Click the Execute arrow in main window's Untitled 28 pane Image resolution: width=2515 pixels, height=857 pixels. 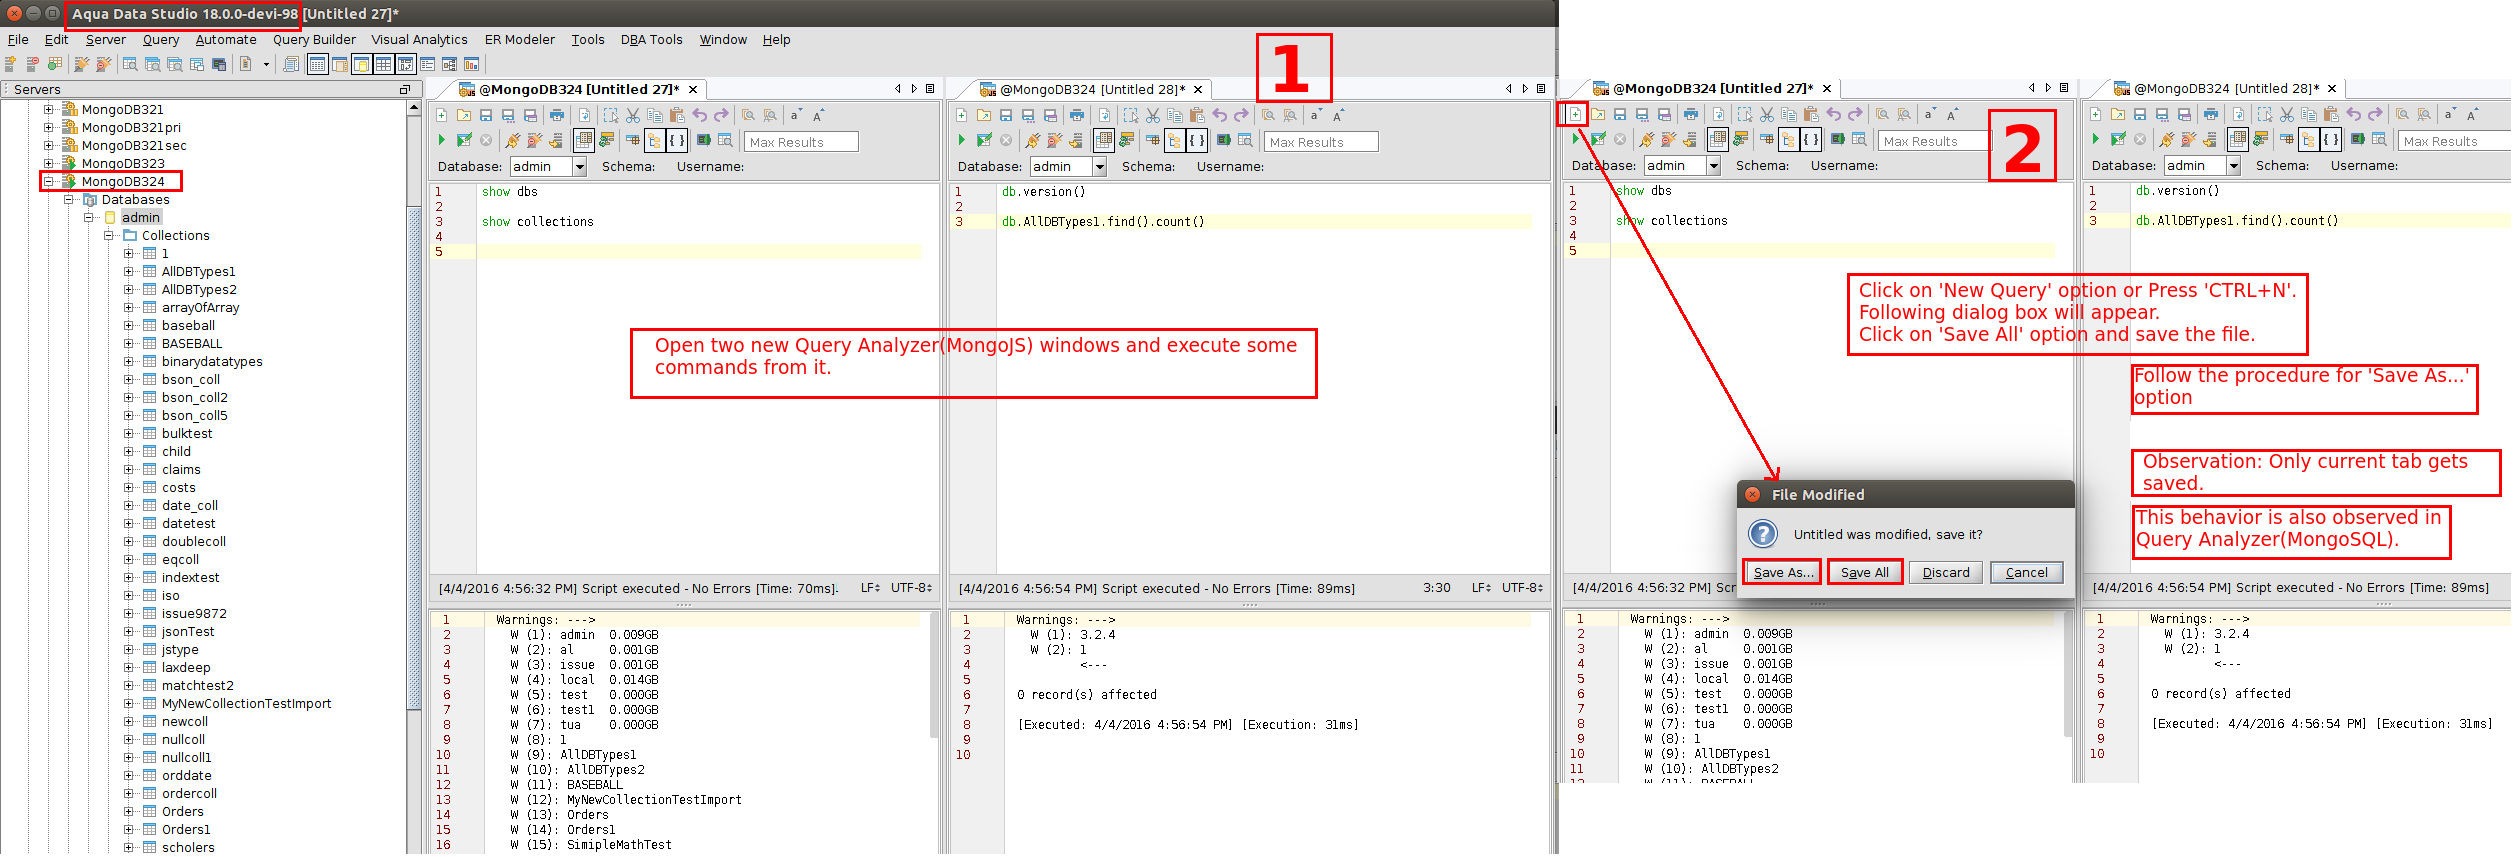[x=962, y=140]
